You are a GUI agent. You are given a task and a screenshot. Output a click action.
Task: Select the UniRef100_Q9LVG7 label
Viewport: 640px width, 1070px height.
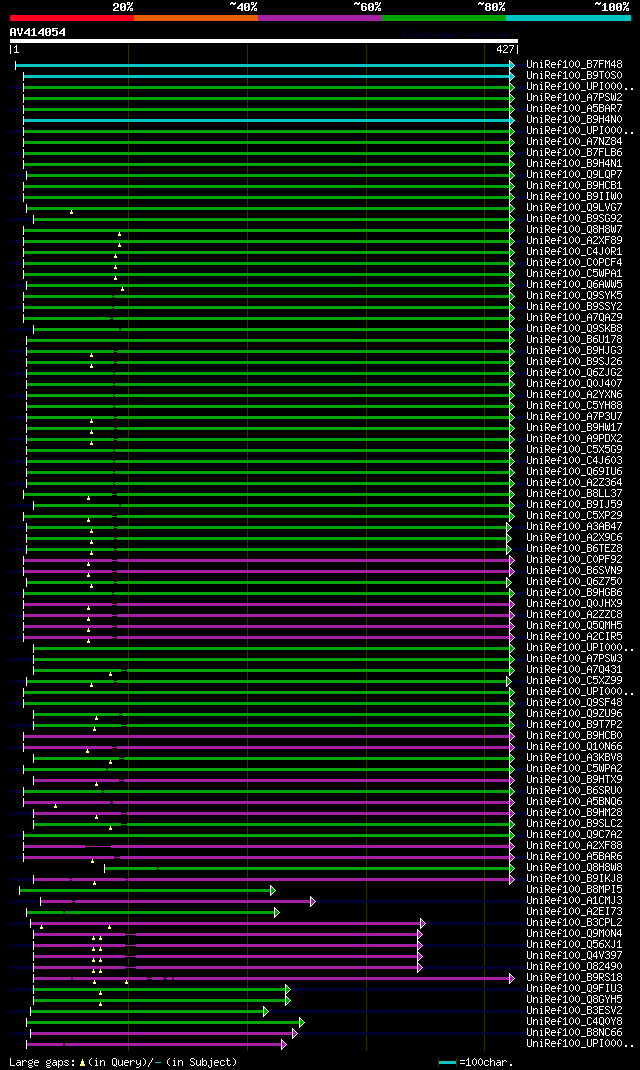point(574,207)
